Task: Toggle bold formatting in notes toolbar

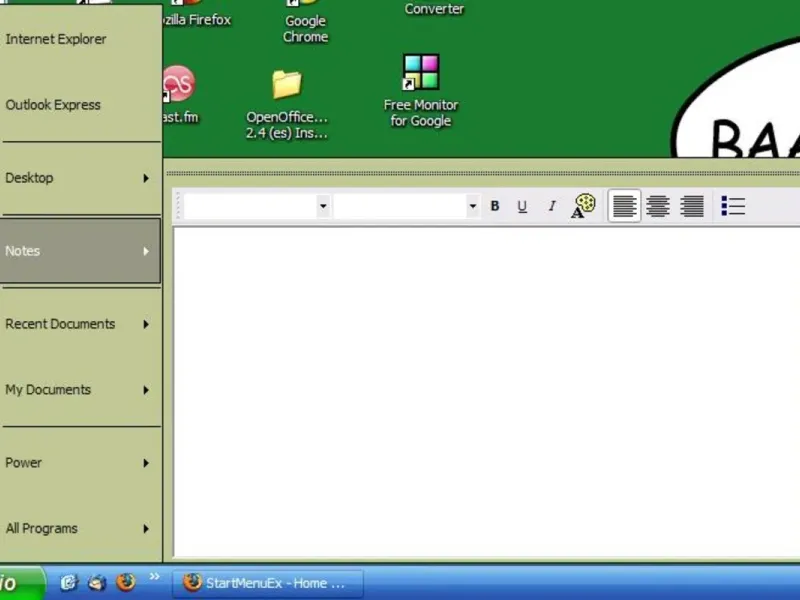Action: point(494,206)
